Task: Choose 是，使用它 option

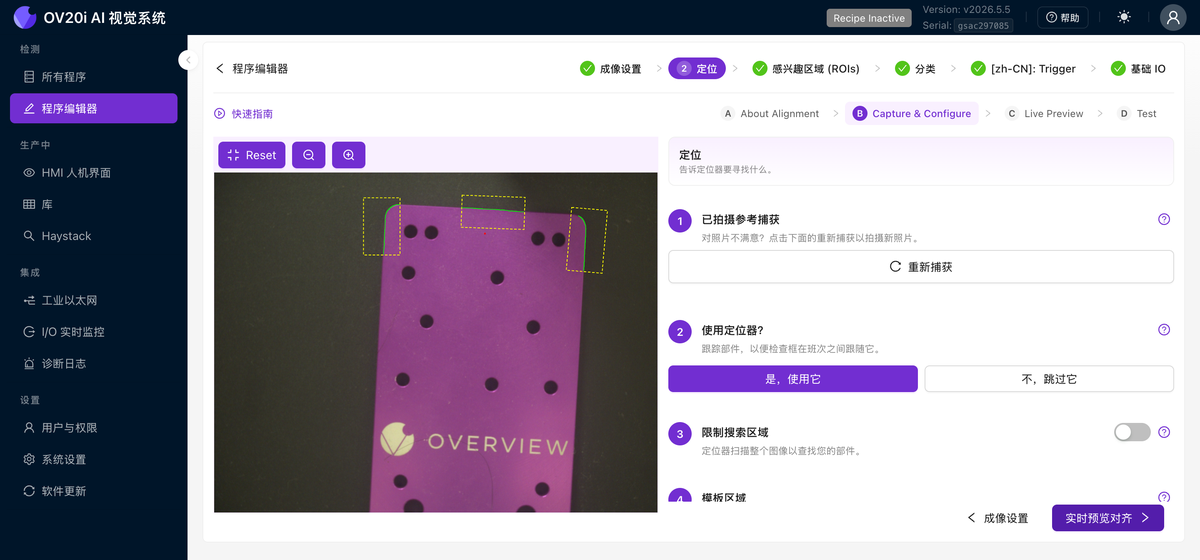Action: [x=793, y=379]
